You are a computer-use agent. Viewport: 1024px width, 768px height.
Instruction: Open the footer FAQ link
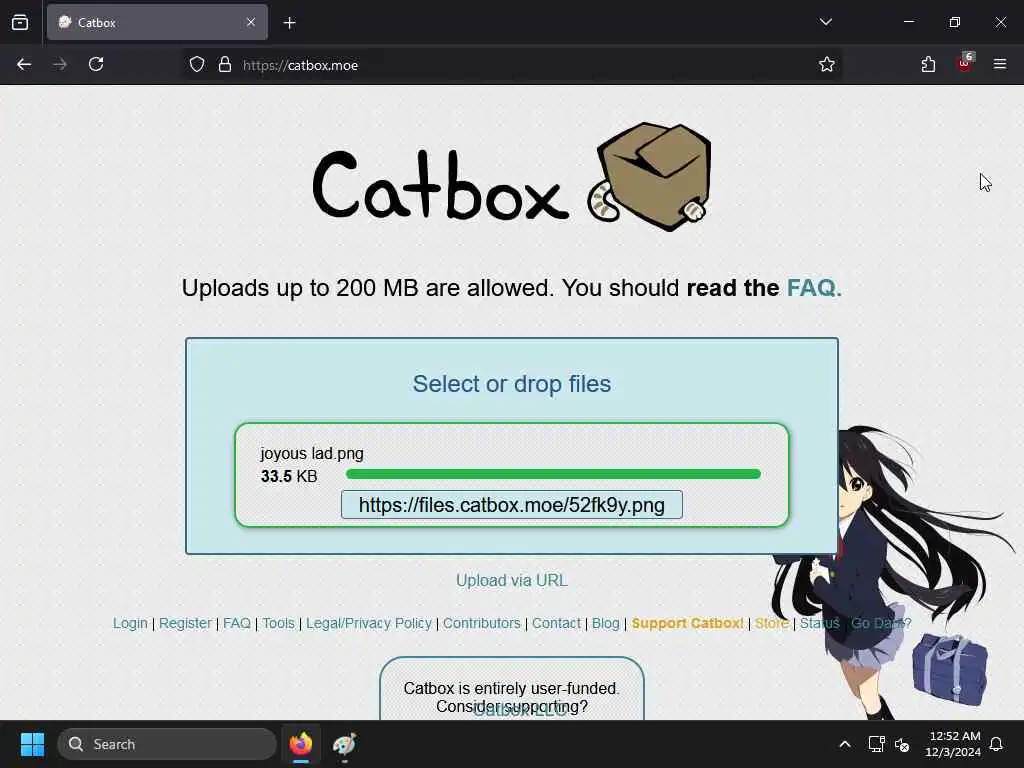pyautogui.click(x=236, y=623)
